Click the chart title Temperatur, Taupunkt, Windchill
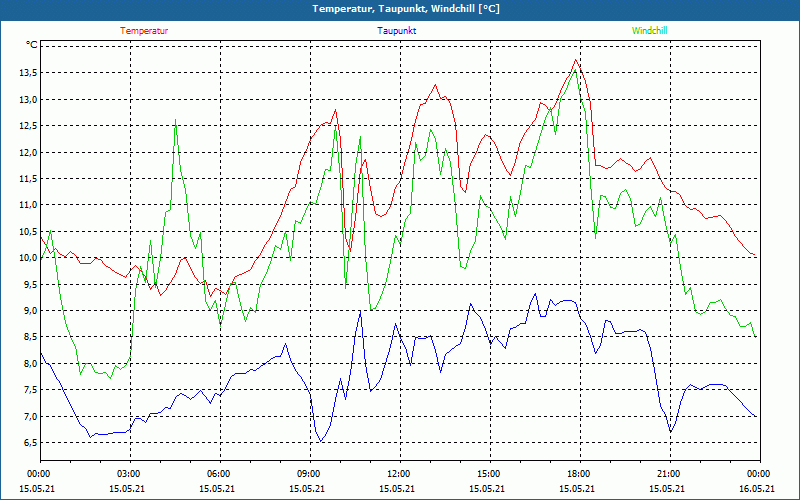 406,9
